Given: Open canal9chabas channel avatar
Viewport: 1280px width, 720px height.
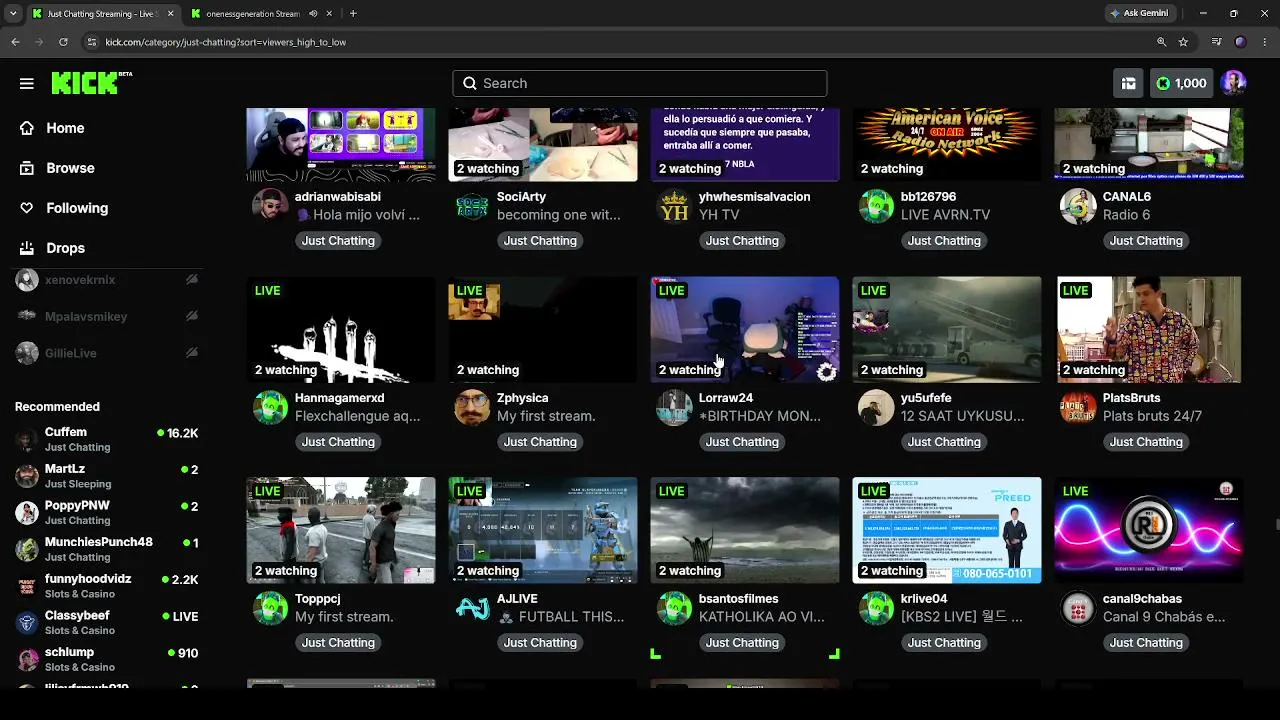Looking at the screenshot, I should point(1078,608).
